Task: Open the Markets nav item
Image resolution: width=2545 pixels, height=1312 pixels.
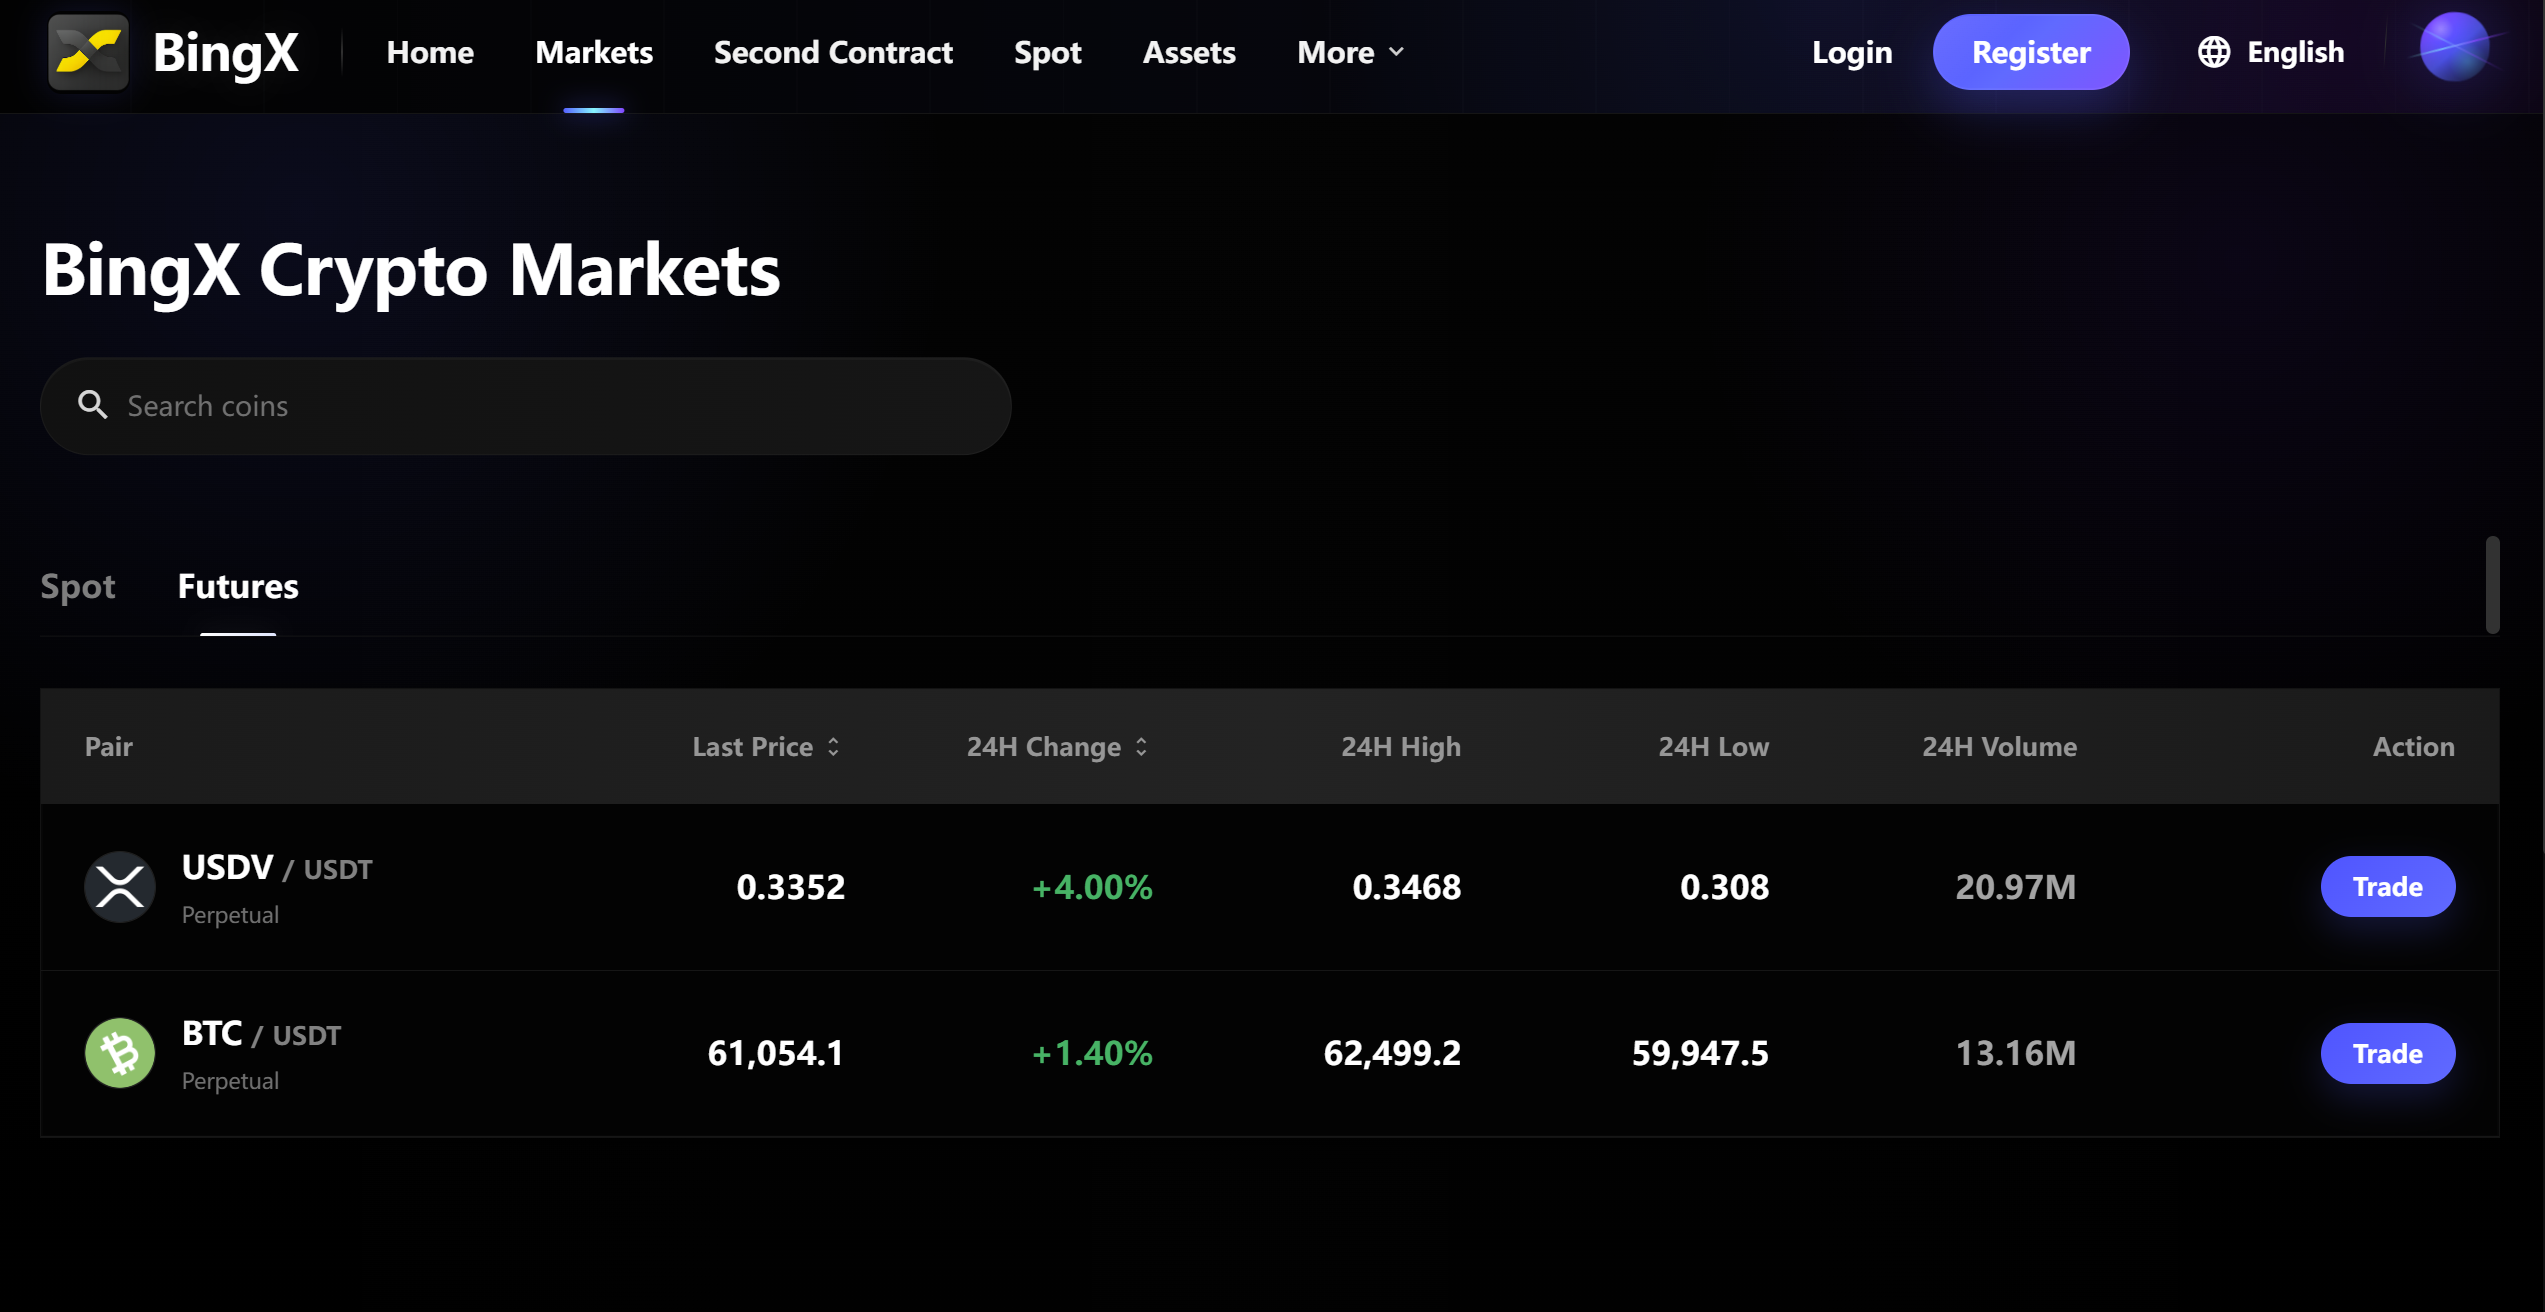Action: (594, 52)
